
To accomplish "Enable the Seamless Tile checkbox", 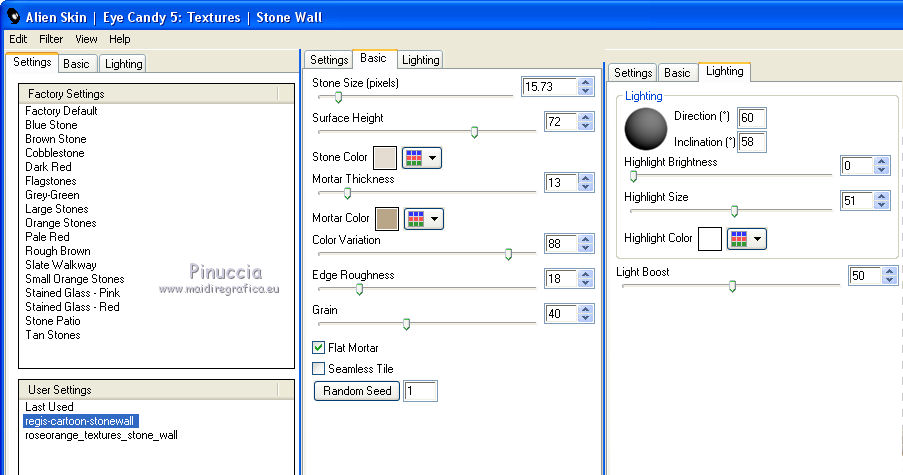I will pyautogui.click(x=318, y=368).
